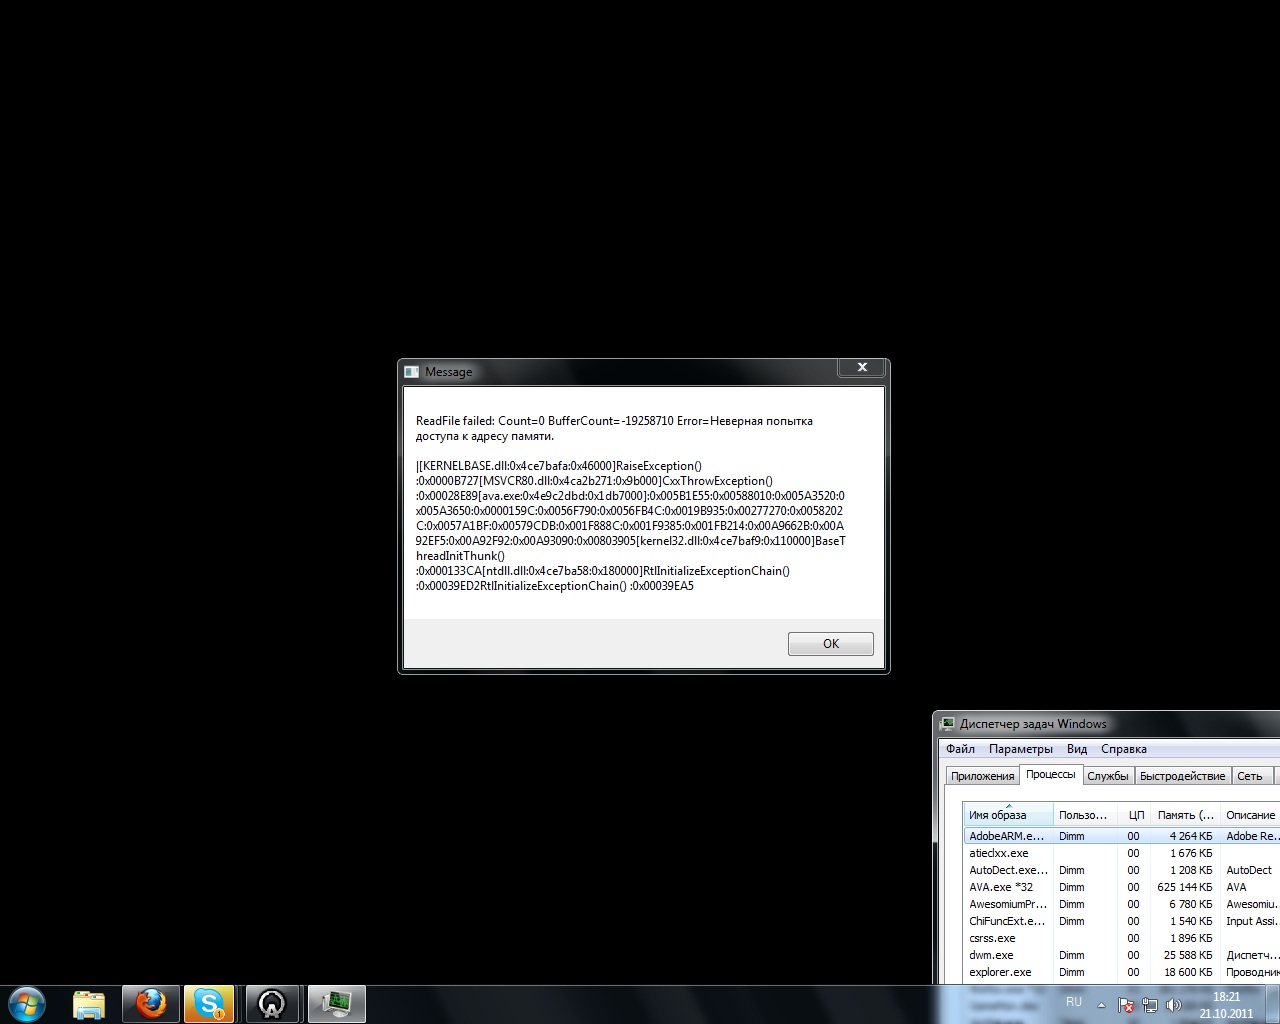The height and width of the screenshot is (1024, 1280).
Task: Open the Windows Start menu
Action: pos(27,1004)
